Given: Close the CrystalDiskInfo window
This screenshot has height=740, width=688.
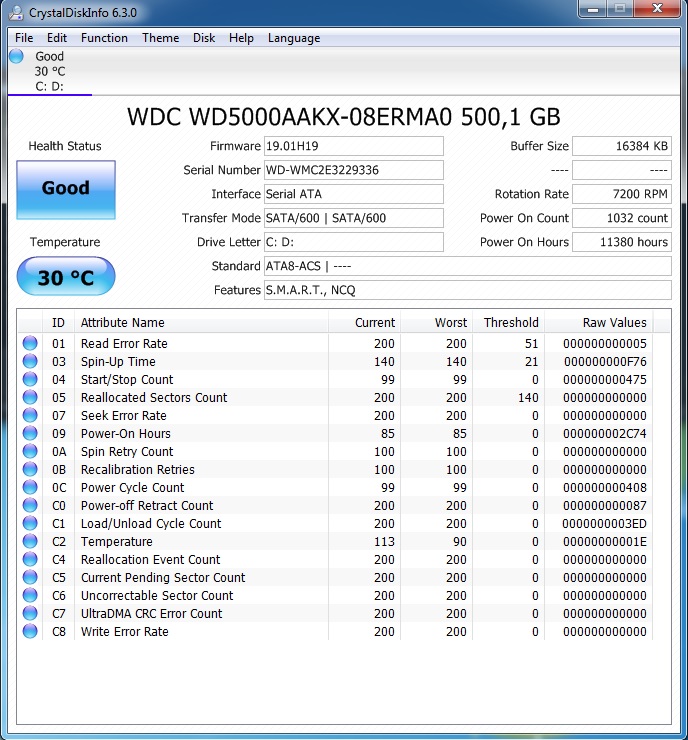Looking at the screenshot, I should 657,8.
